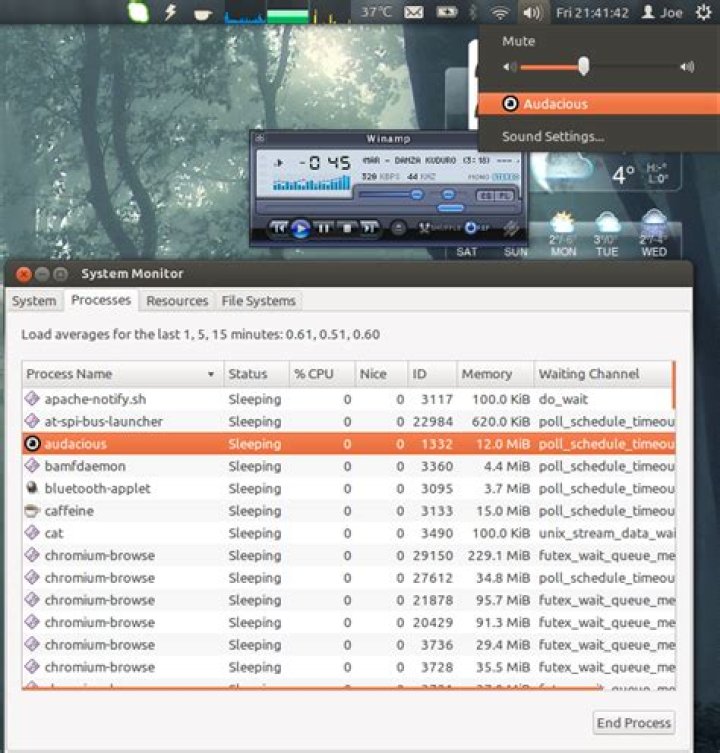The width and height of the screenshot is (720, 753).
Task: Open Sound Settings from the sound menu
Action: coord(553,137)
